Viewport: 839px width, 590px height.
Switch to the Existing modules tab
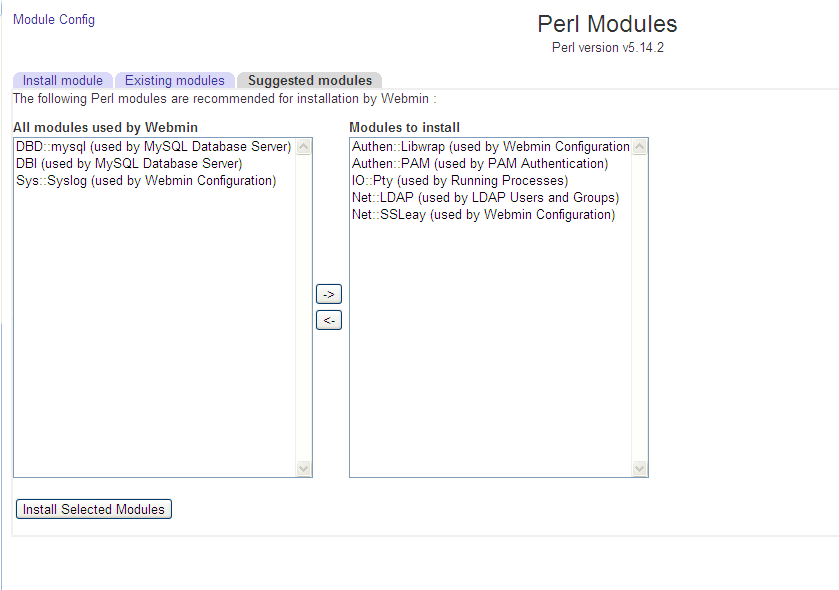click(175, 80)
